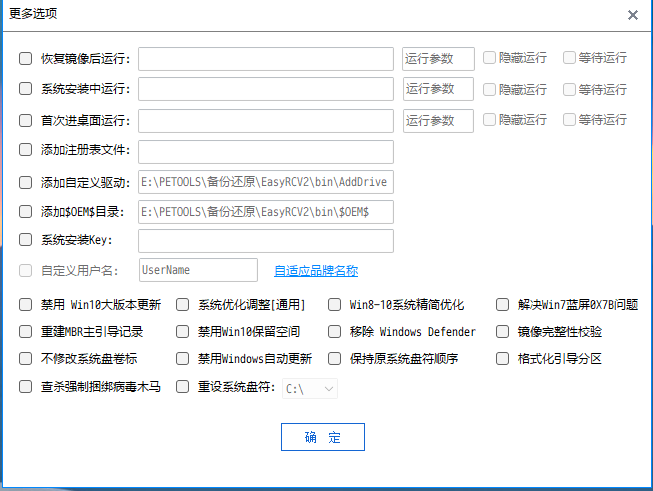The width and height of the screenshot is (653, 491).
Task: Open the C:\ drive letter dropdown
Action: [310, 389]
